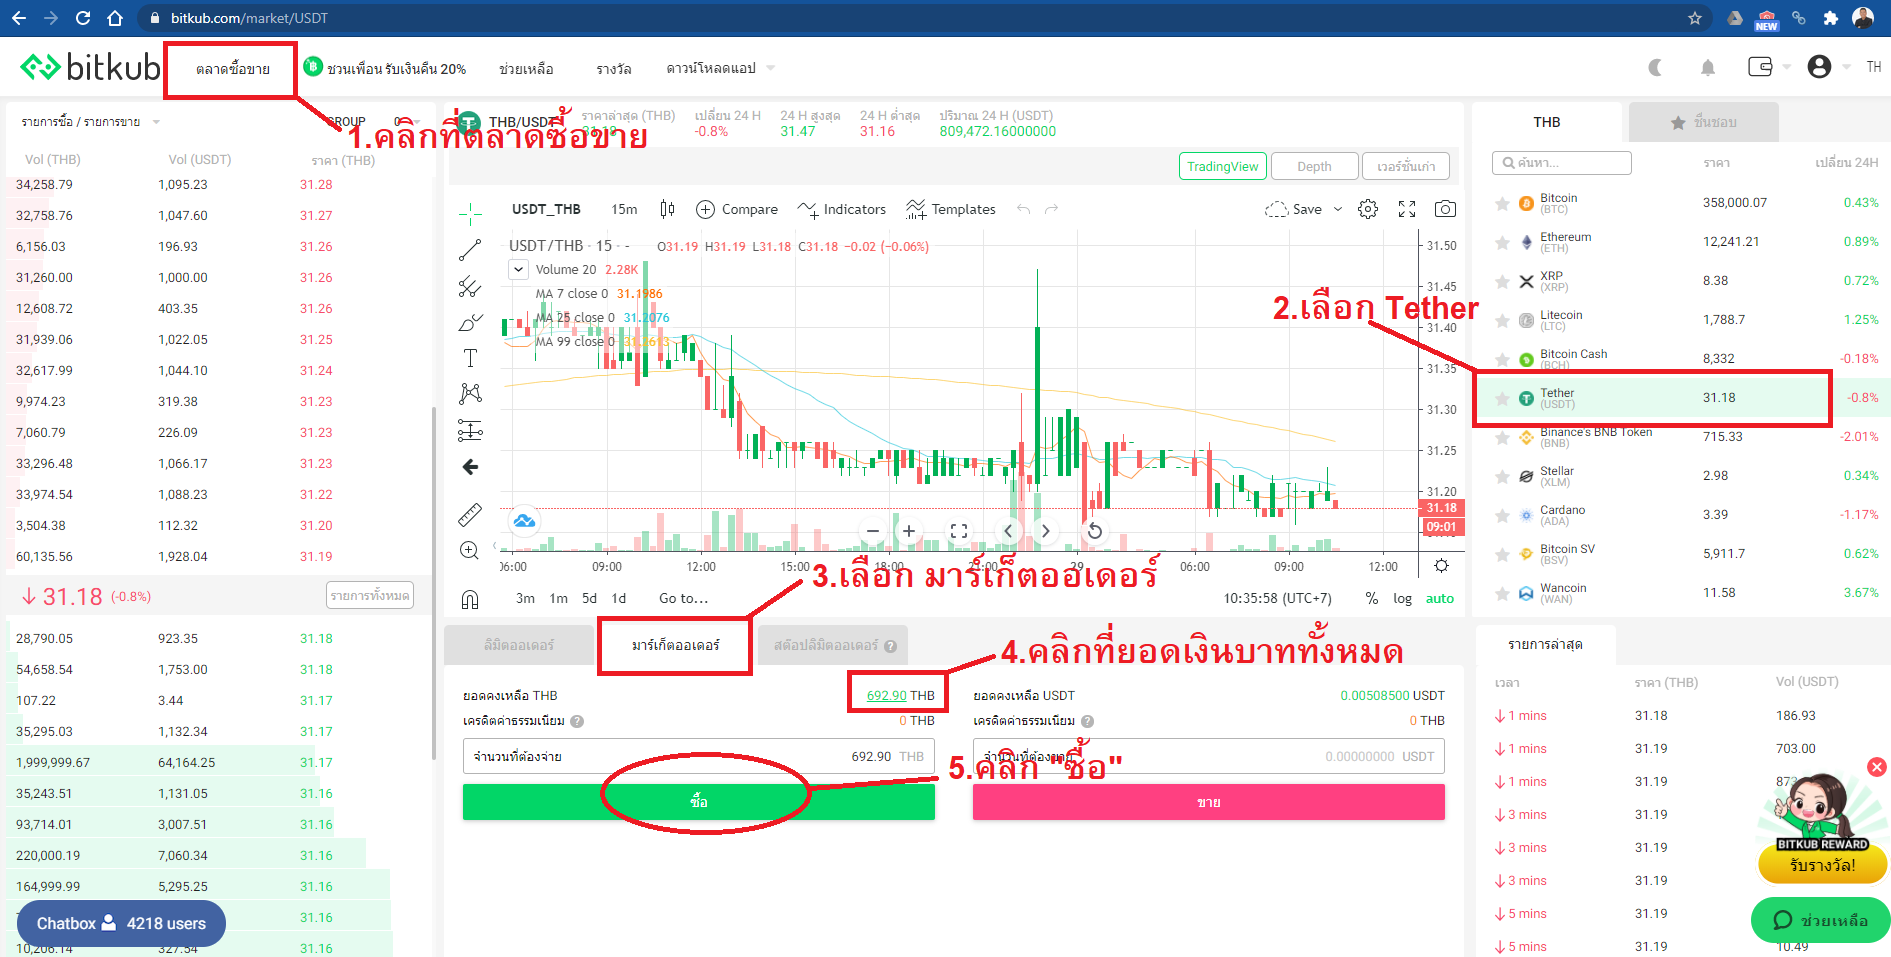Click the bookmark star in address bar

coord(1694,18)
